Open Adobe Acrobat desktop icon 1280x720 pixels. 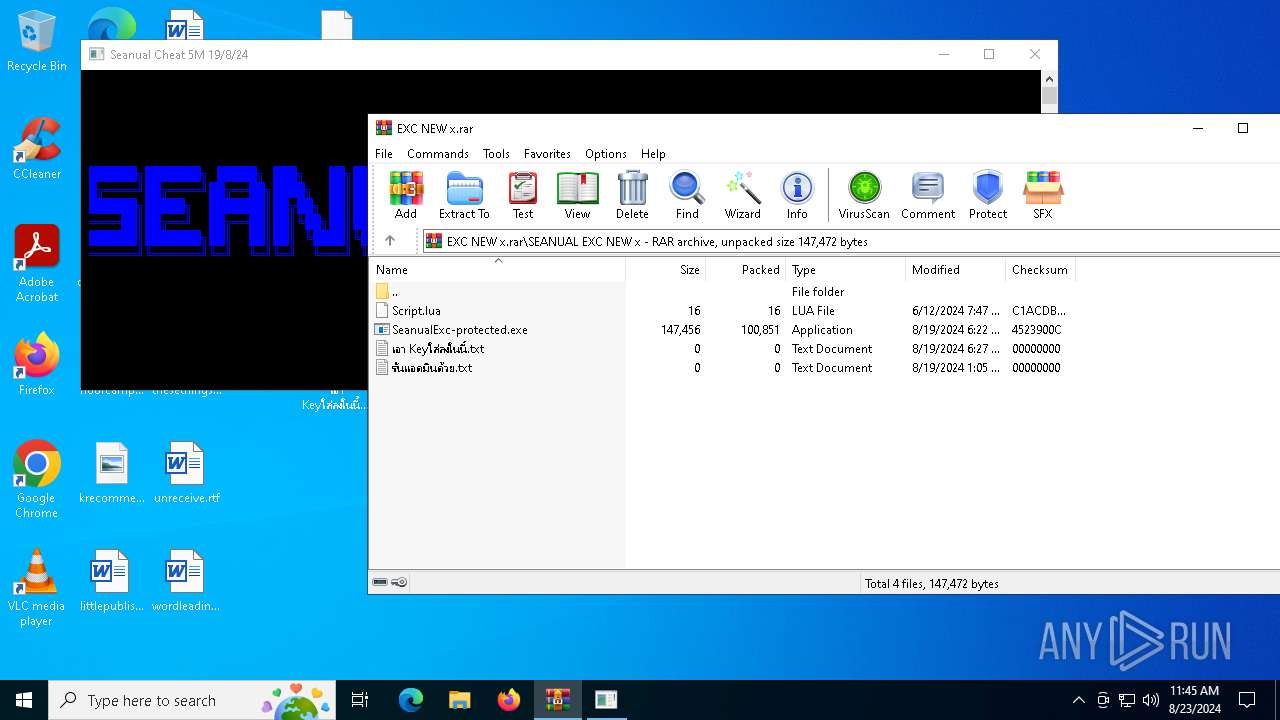point(37,264)
